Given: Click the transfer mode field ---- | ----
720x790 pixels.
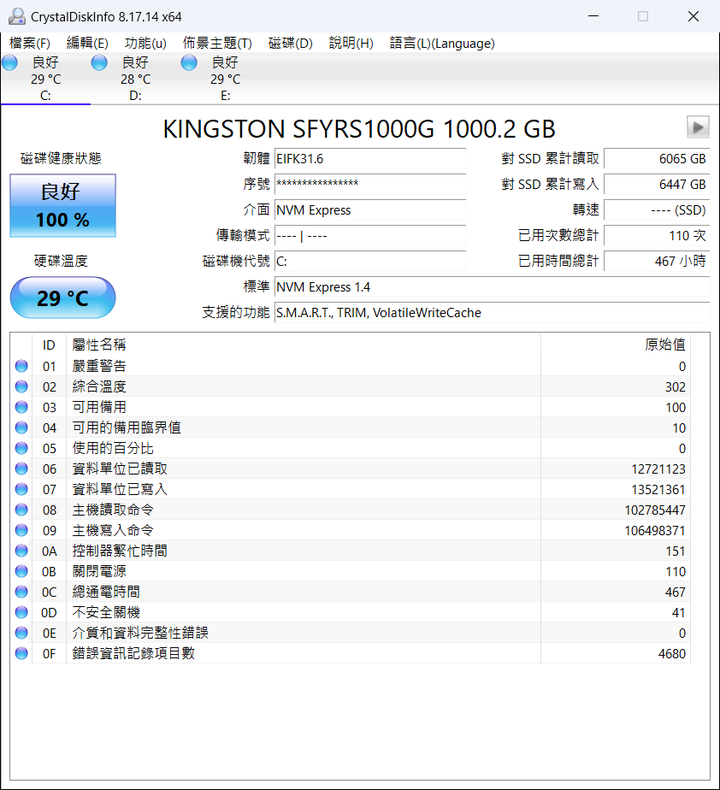Looking at the screenshot, I should 370,236.
